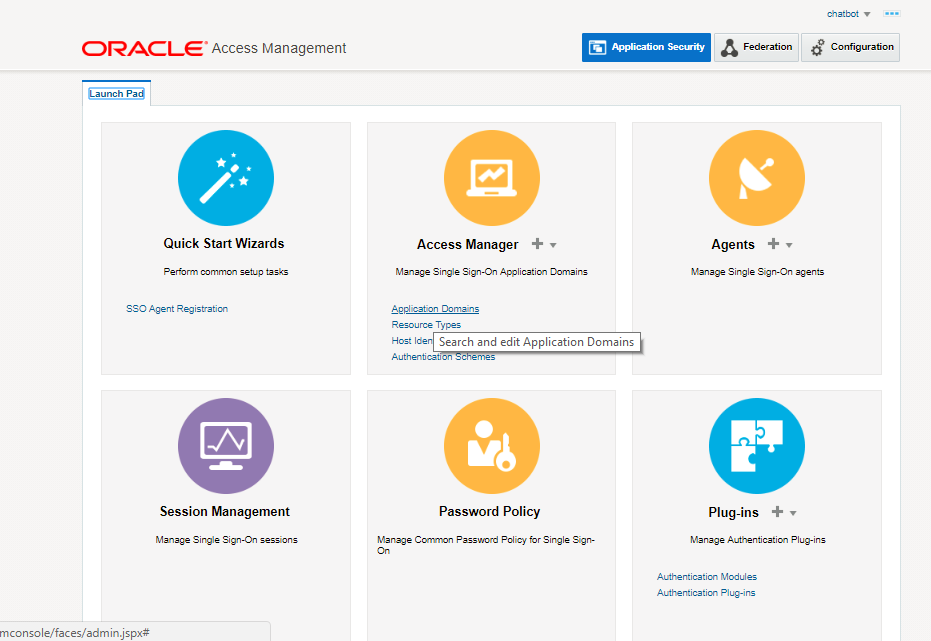The height and width of the screenshot is (641, 931).
Task: Expand the Agents dropdown arrow
Action: 789,245
